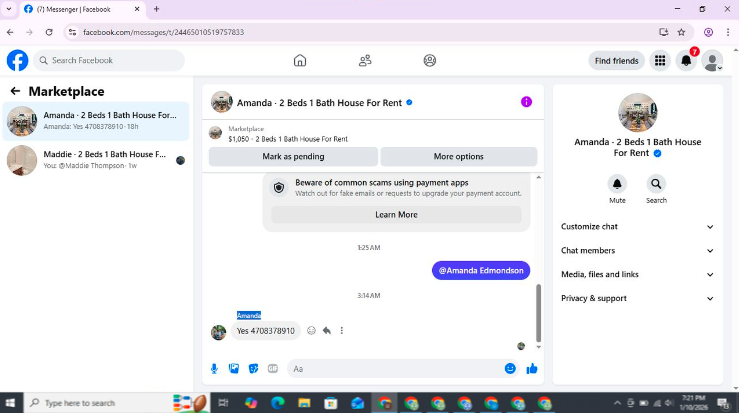
Task: Click Amanda's large profile picture in sidebar
Action: [637, 113]
